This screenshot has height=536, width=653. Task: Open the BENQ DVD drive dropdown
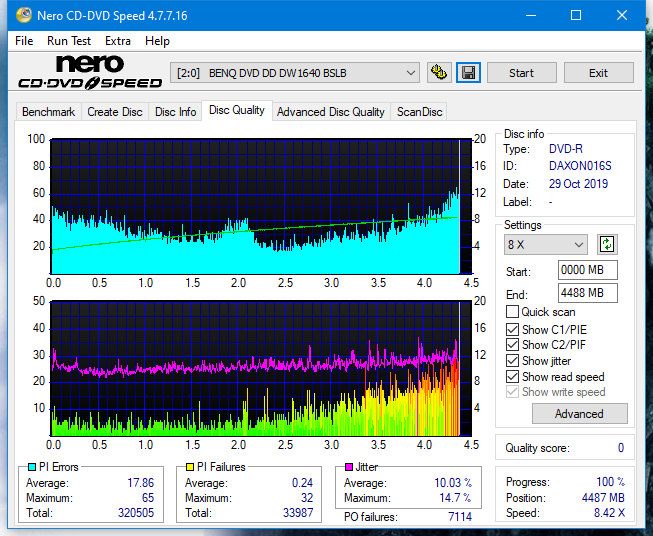(295, 73)
